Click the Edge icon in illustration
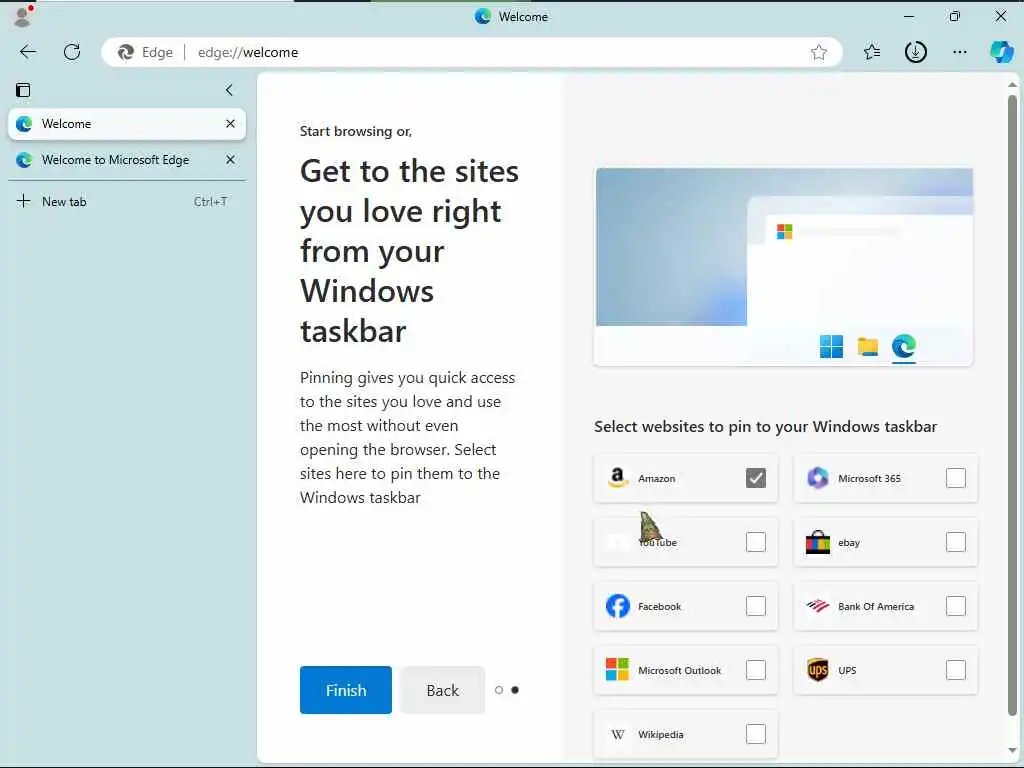Image resolution: width=1024 pixels, height=768 pixels. [x=904, y=346]
